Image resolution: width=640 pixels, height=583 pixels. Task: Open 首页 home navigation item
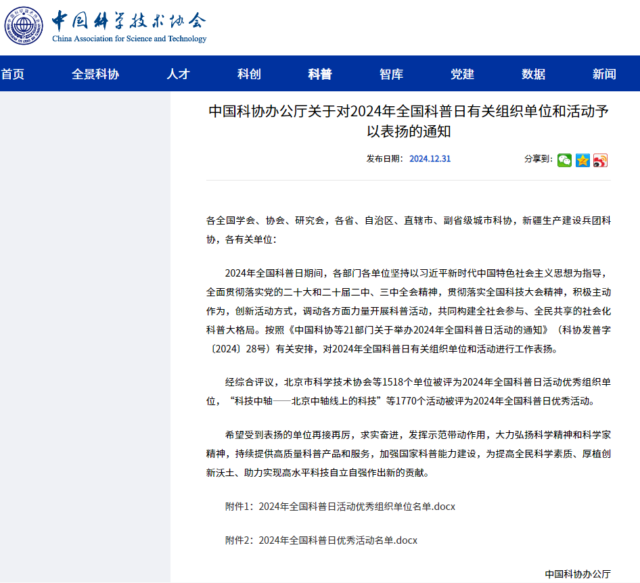[12, 74]
